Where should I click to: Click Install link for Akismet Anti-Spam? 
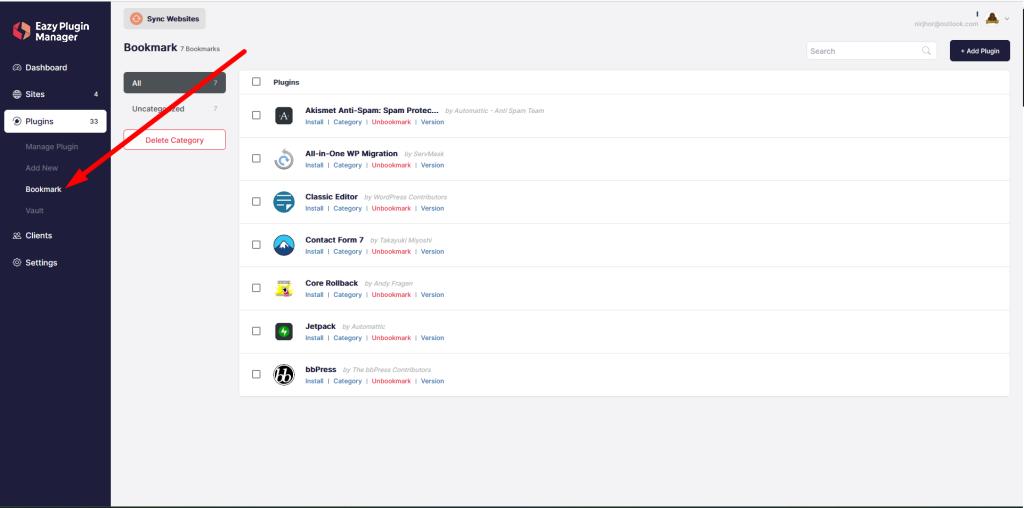click(314, 122)
